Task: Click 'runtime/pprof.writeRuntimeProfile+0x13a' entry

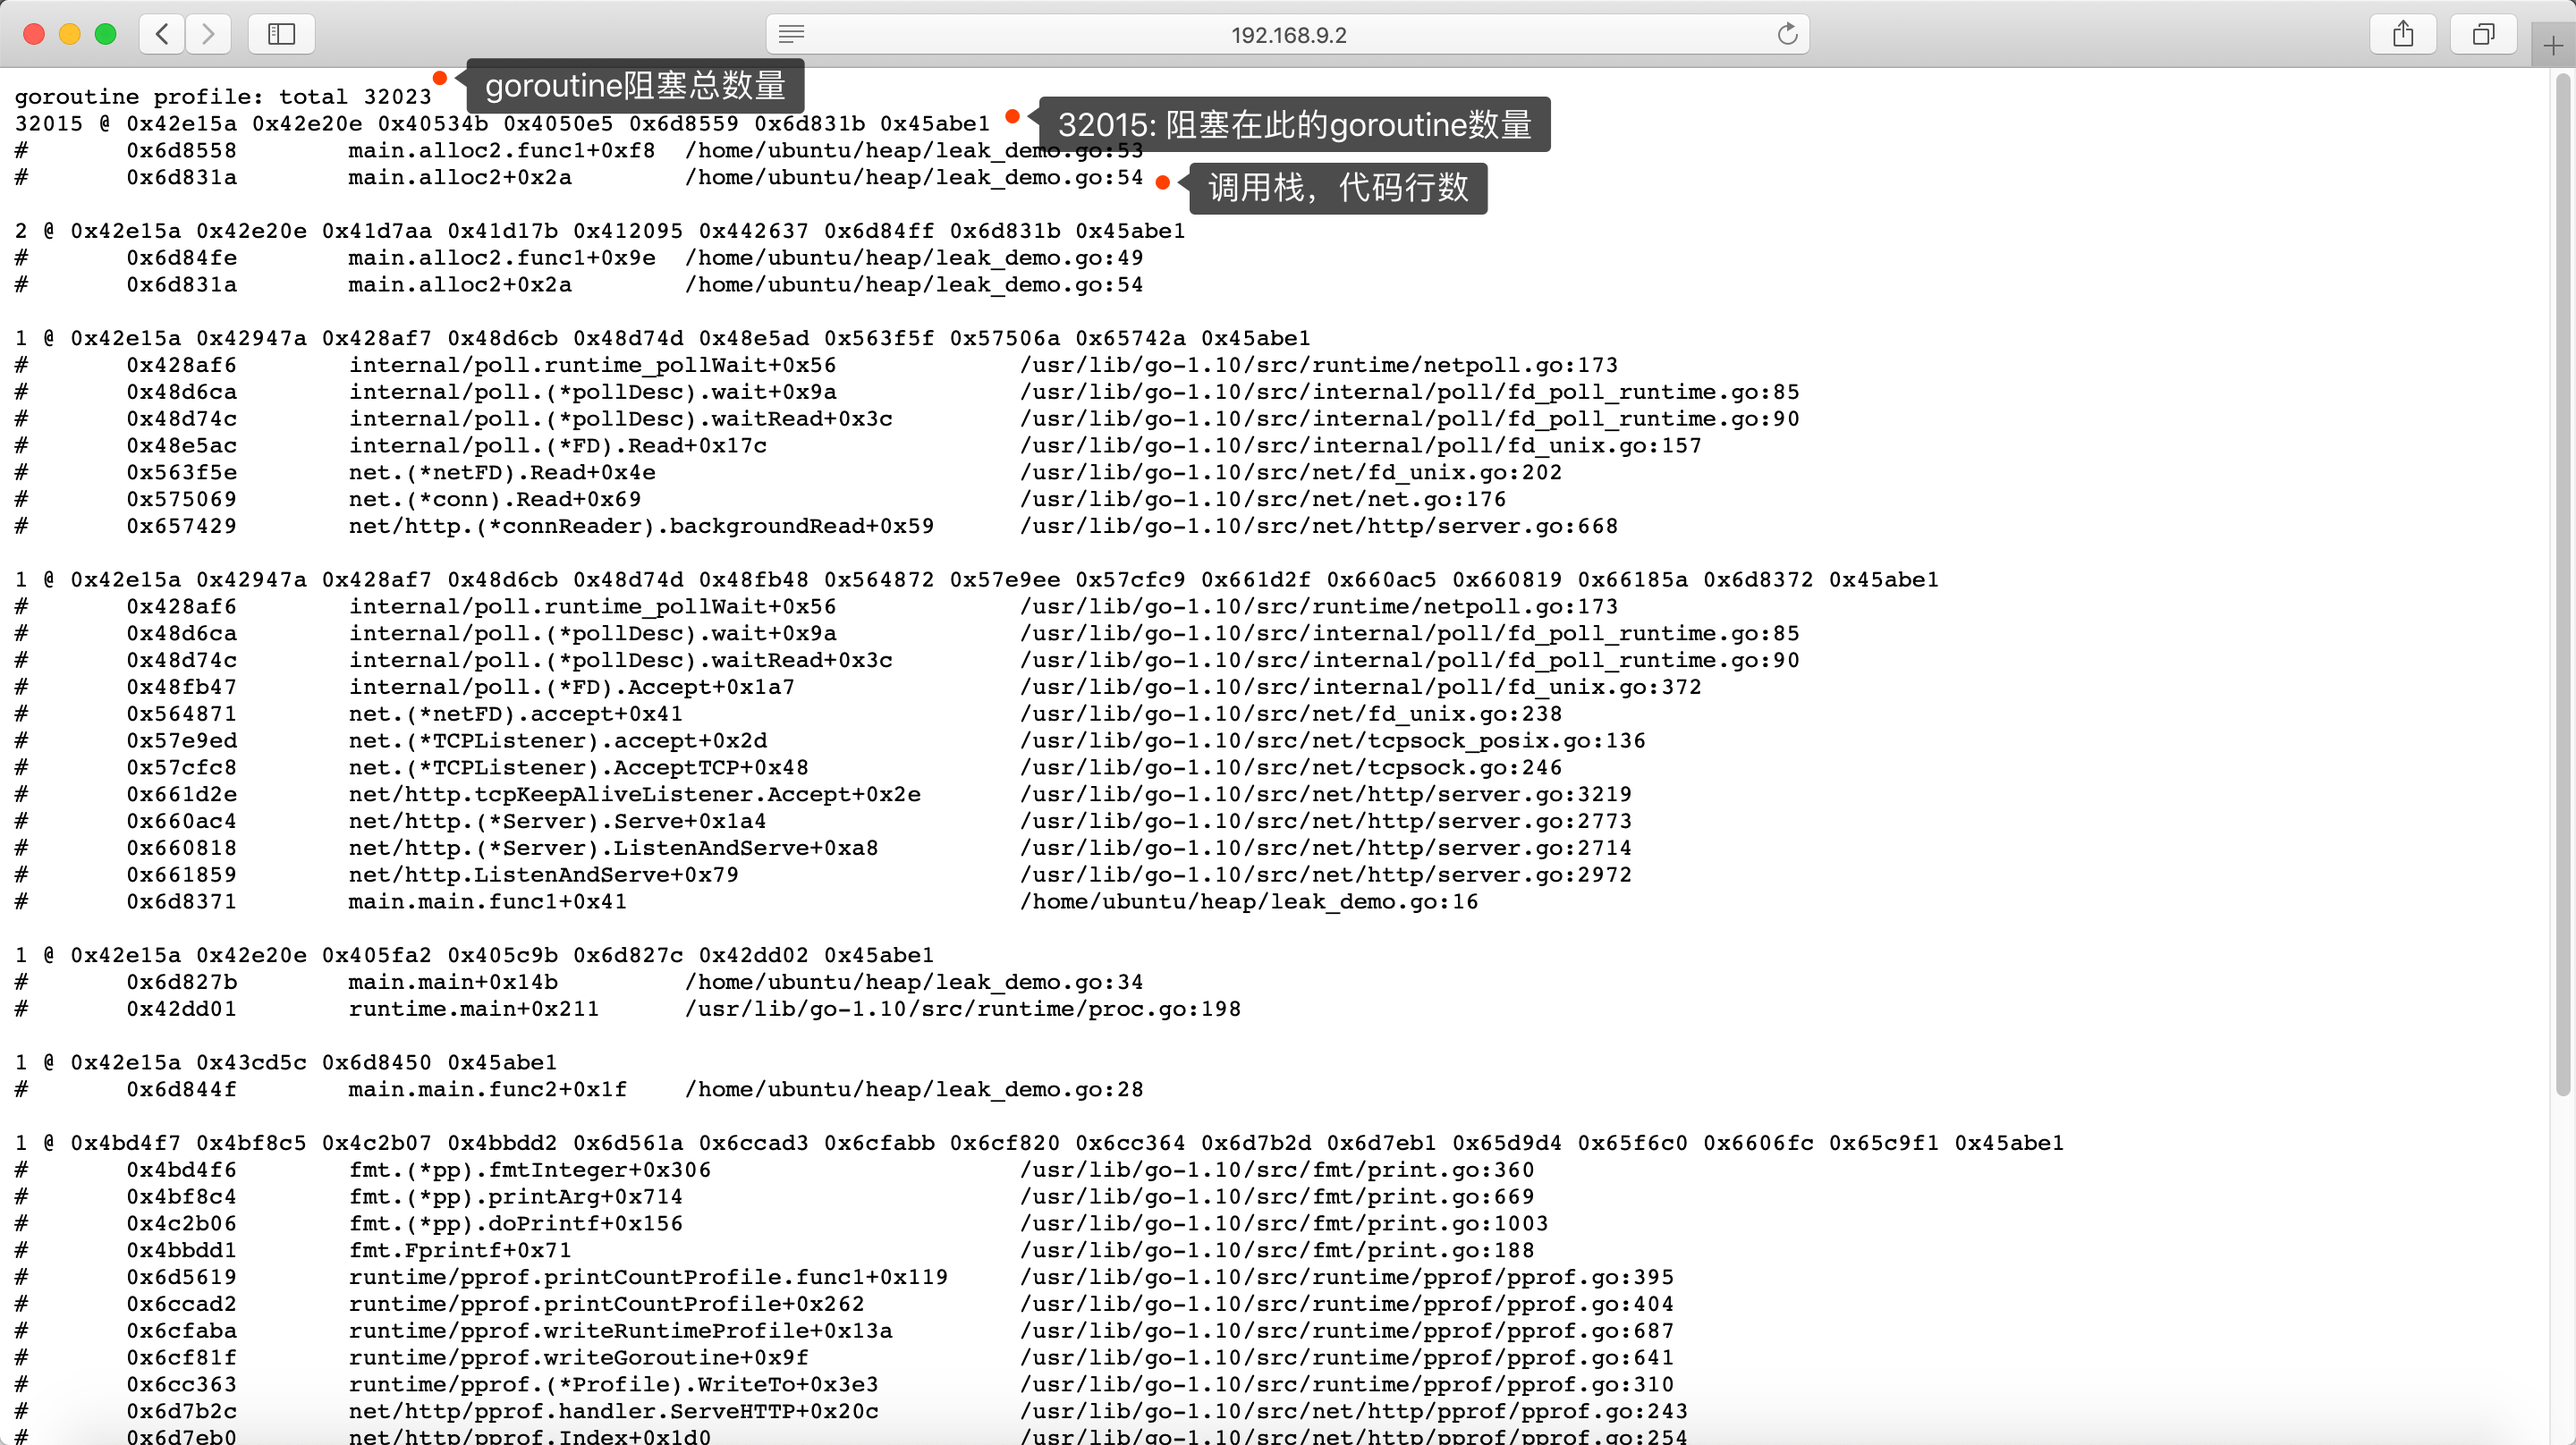Action: tap(621, 1331)
